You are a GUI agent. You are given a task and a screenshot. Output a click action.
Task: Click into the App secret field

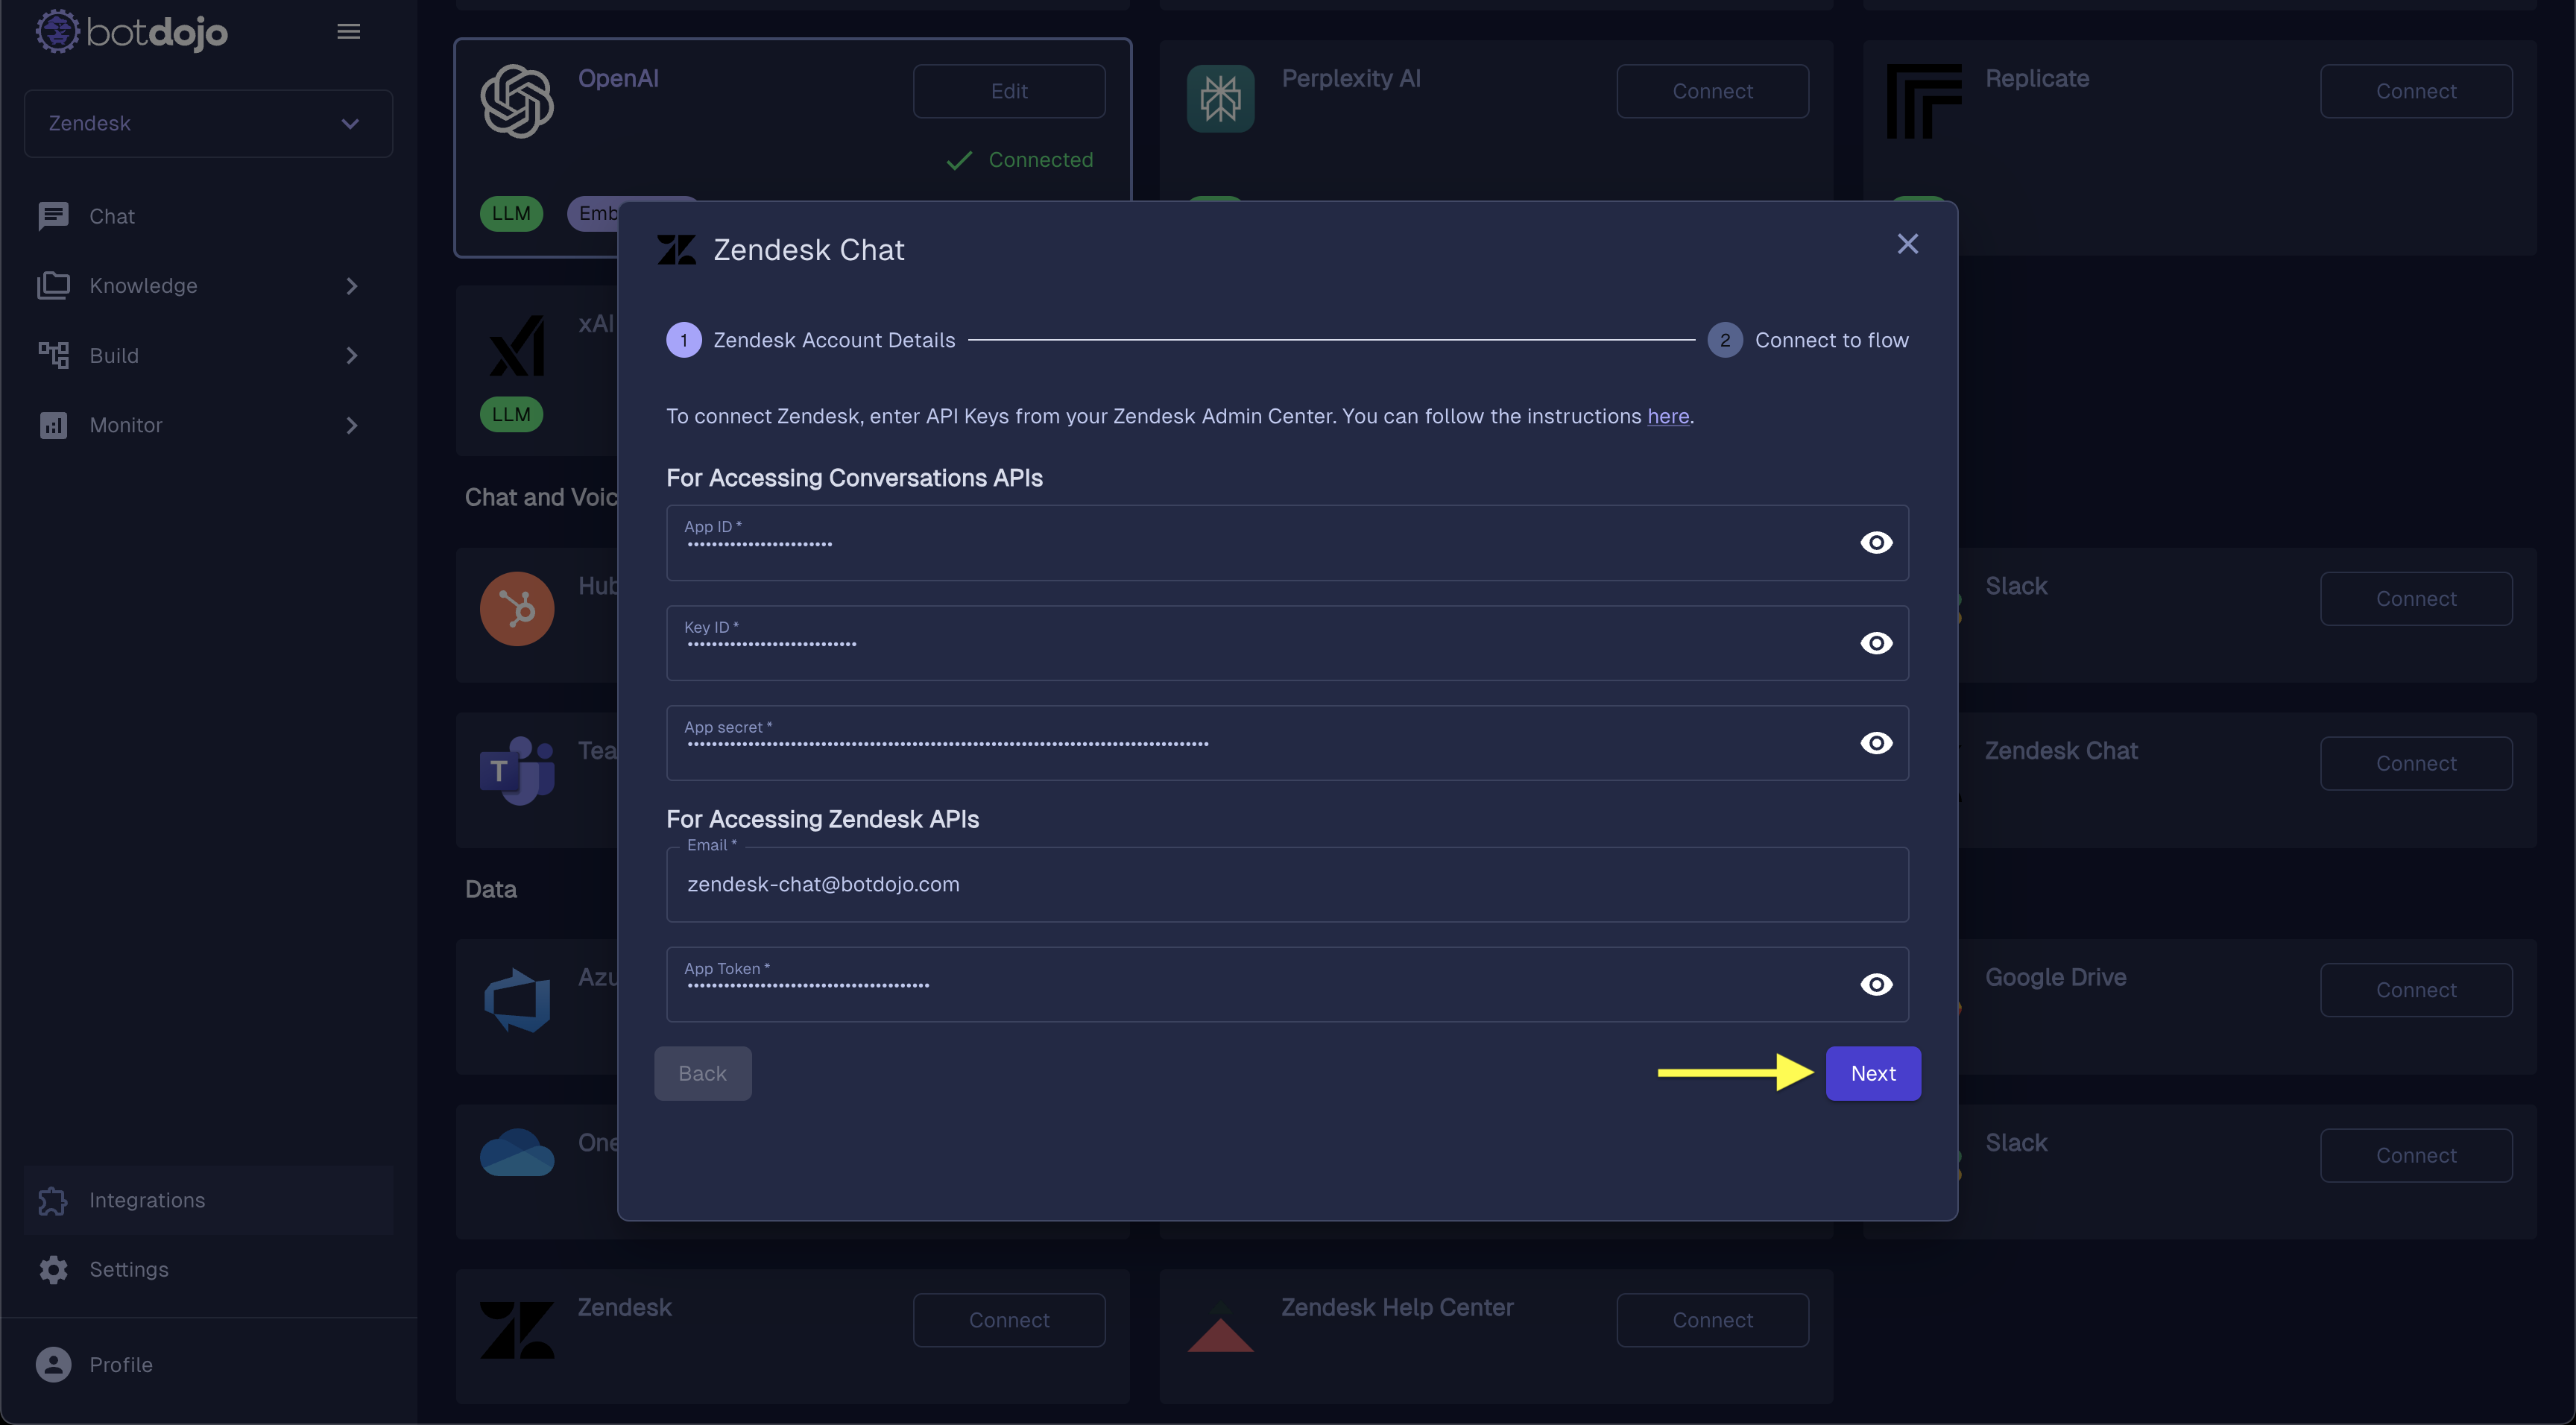(x=1287, y=743)
